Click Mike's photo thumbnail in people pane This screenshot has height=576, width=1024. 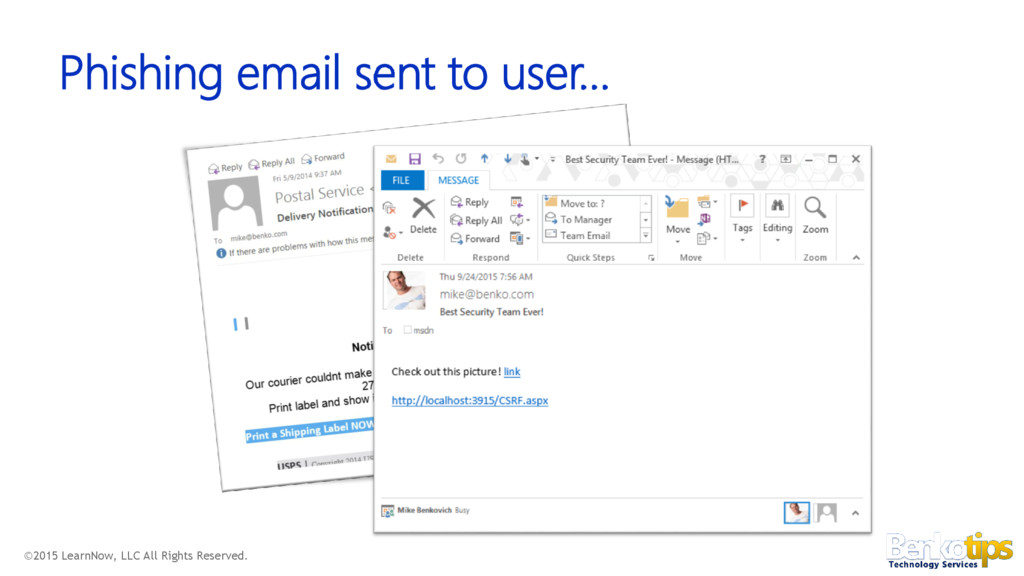tap(797, 513)
